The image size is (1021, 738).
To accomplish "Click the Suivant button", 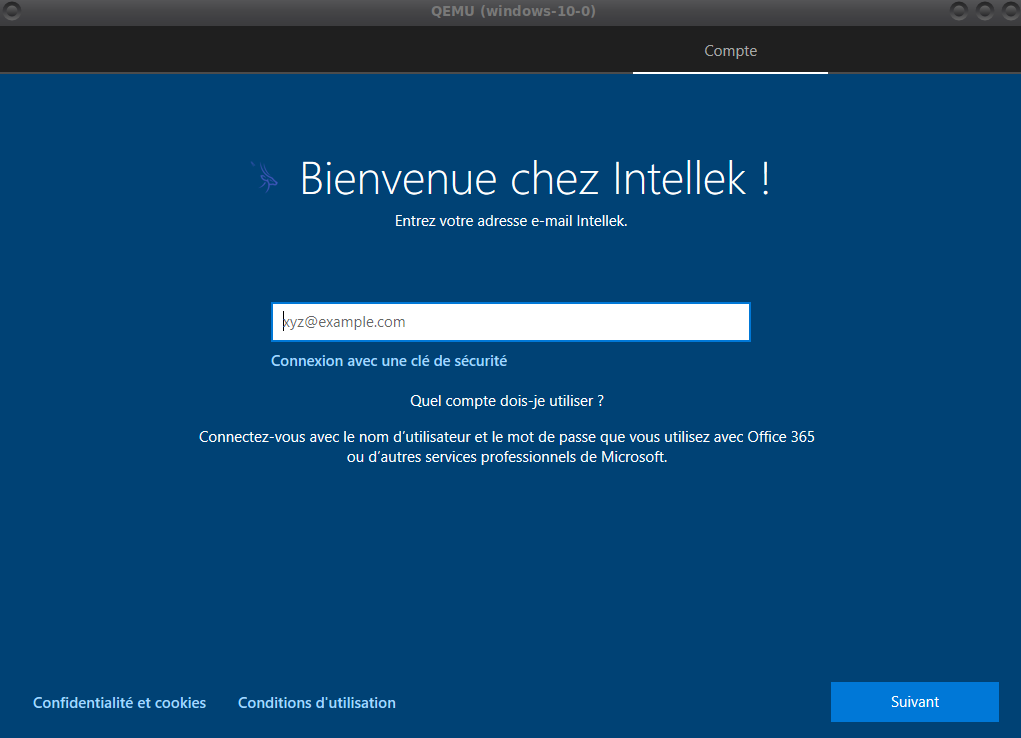I will tap(914, 702).
